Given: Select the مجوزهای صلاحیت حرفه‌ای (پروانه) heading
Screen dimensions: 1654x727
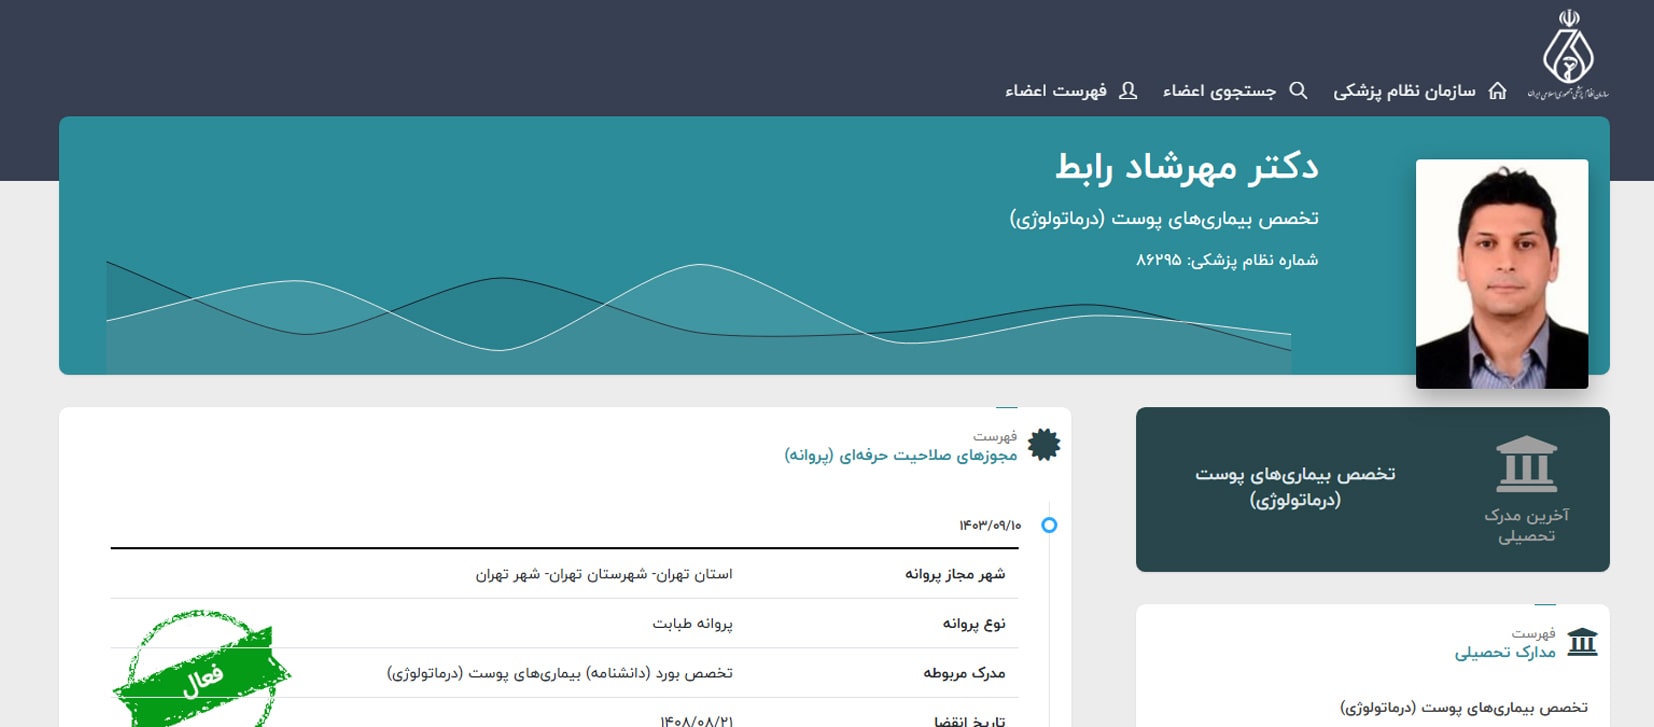Looking at the screenshot, I should point(900,455).
